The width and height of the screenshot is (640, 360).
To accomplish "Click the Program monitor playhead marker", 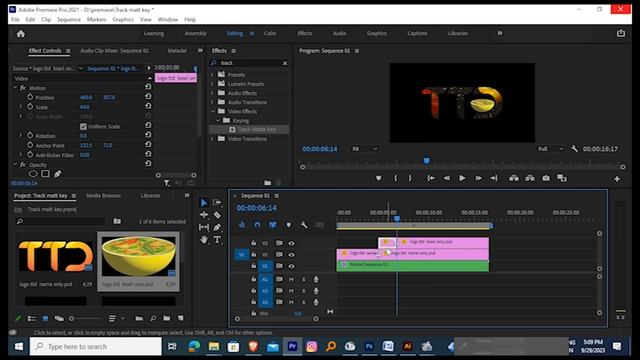I will [x=427, y=161].
